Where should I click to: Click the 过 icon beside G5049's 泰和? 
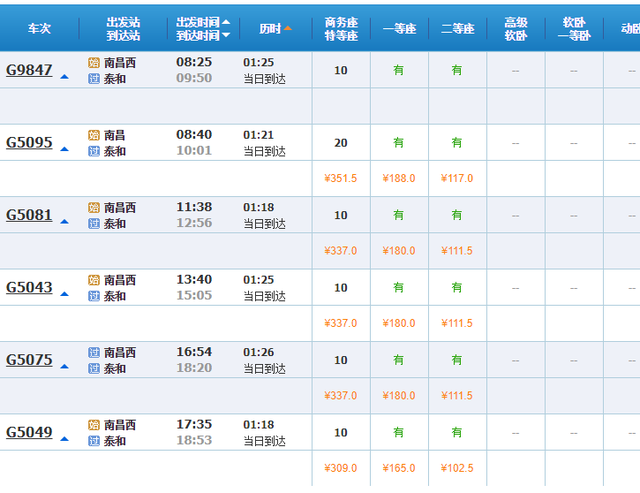[94, 441]
